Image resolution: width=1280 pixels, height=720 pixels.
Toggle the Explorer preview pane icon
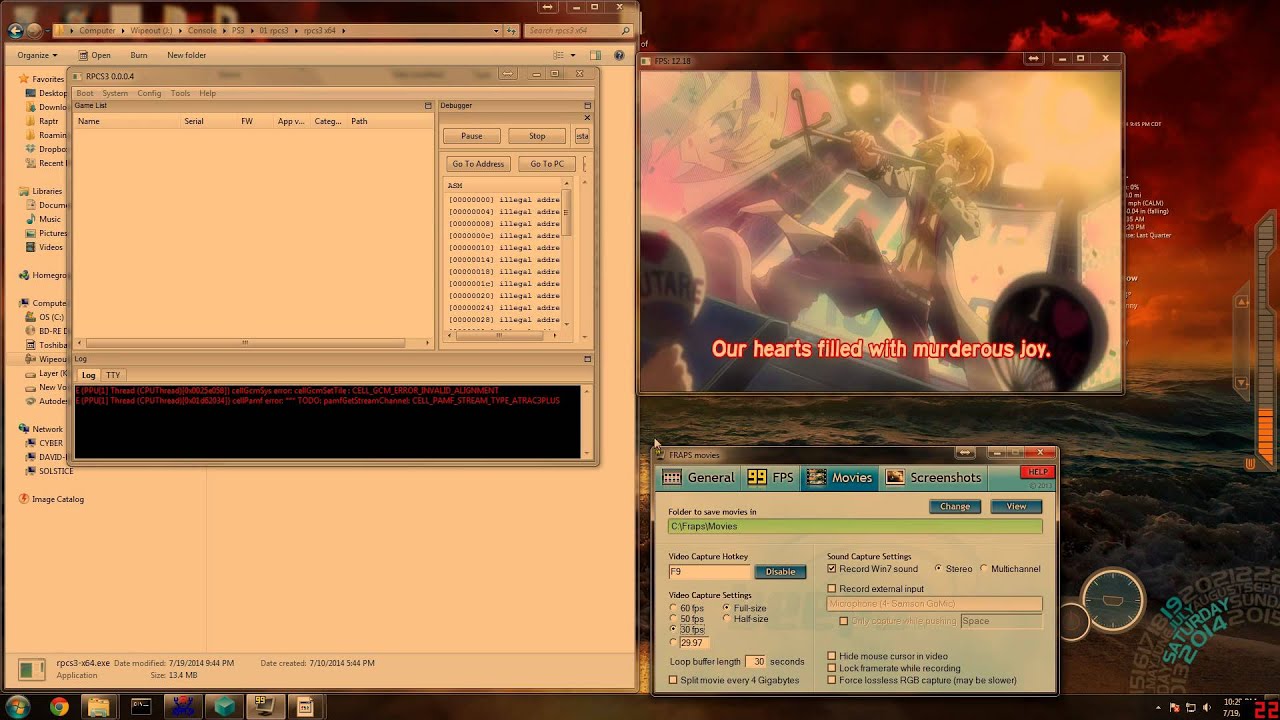pyautogui.click(x=596, y=55)
